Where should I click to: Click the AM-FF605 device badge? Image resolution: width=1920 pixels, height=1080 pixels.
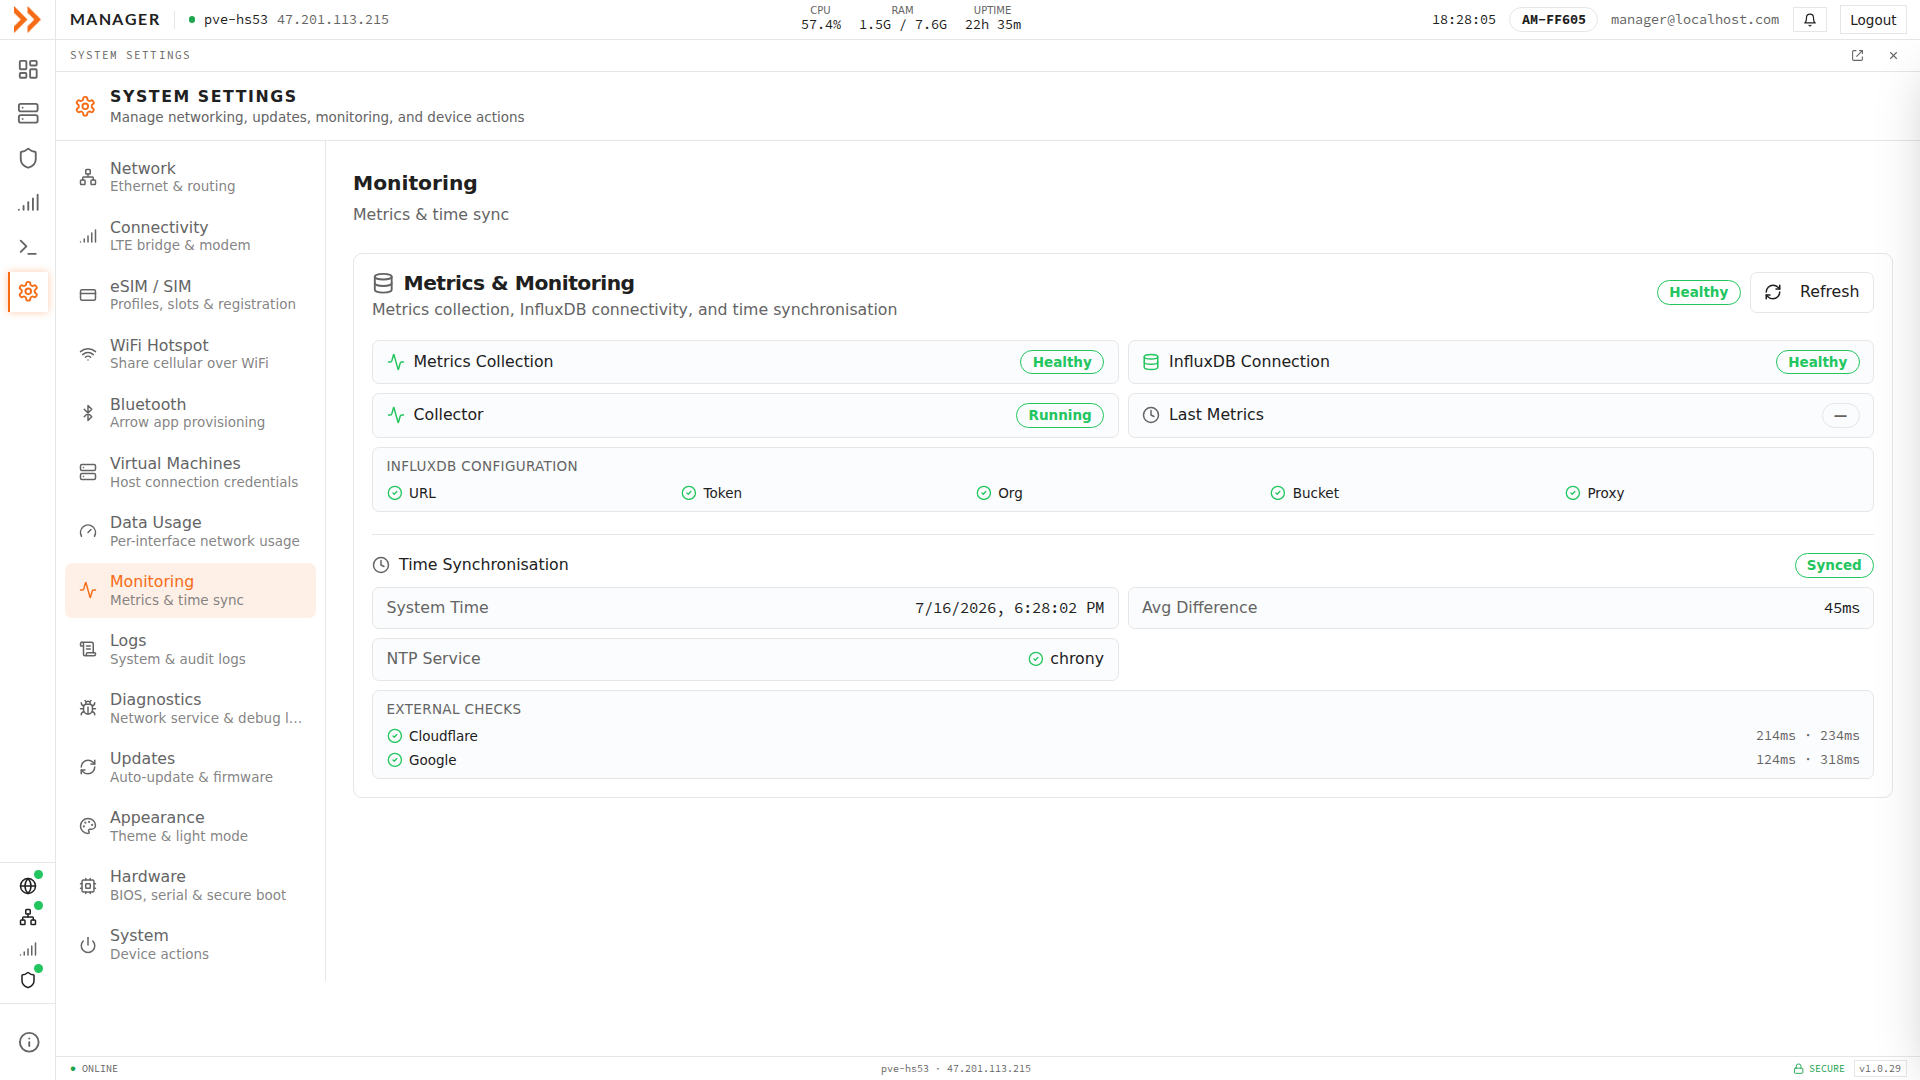[1553, 20]
